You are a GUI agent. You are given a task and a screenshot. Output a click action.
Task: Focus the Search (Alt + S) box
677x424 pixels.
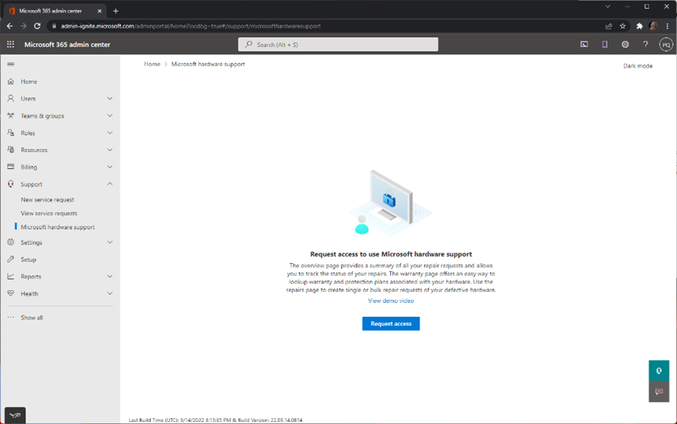(x=338, y=44)
